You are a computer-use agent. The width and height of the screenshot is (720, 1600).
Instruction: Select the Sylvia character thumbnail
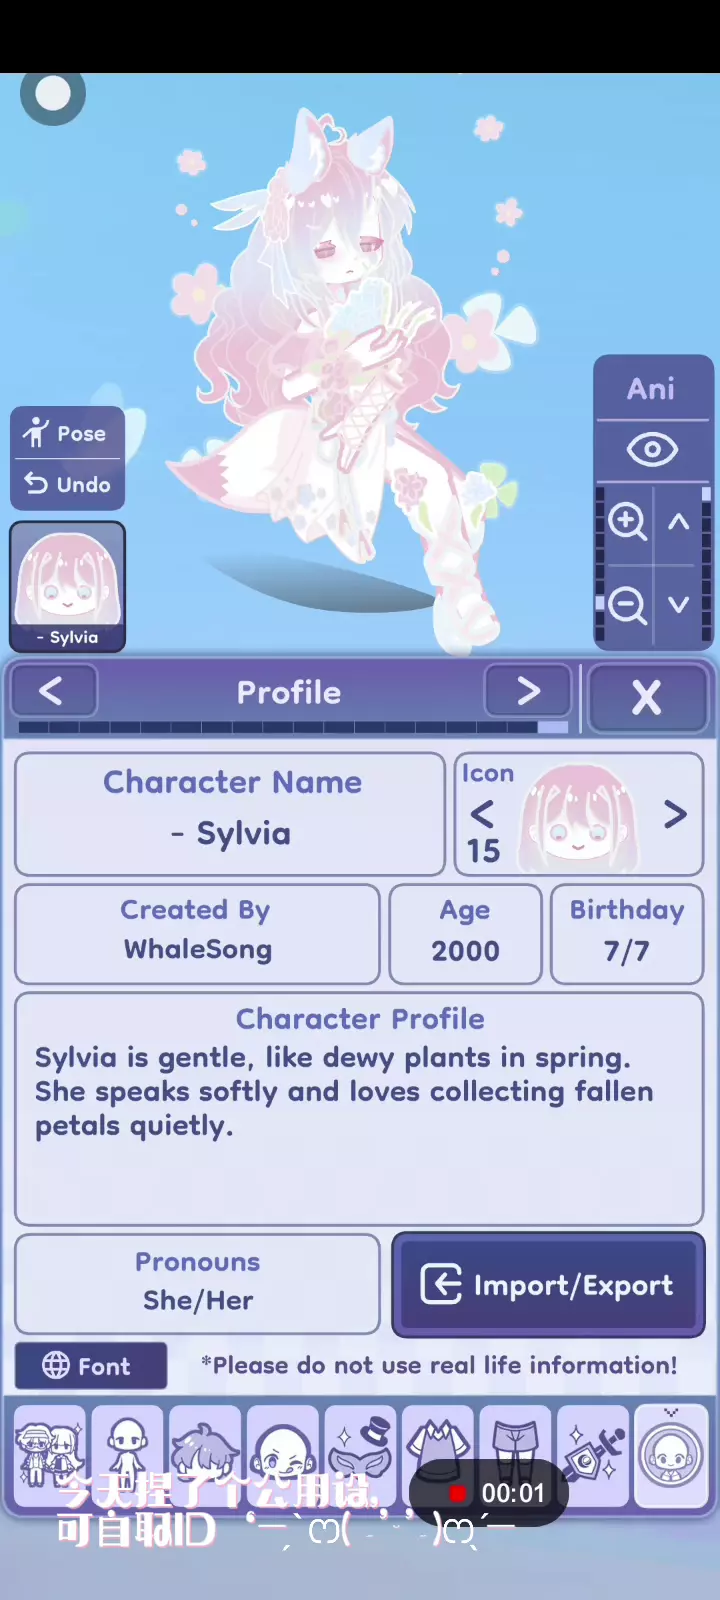tap(68, 587)
